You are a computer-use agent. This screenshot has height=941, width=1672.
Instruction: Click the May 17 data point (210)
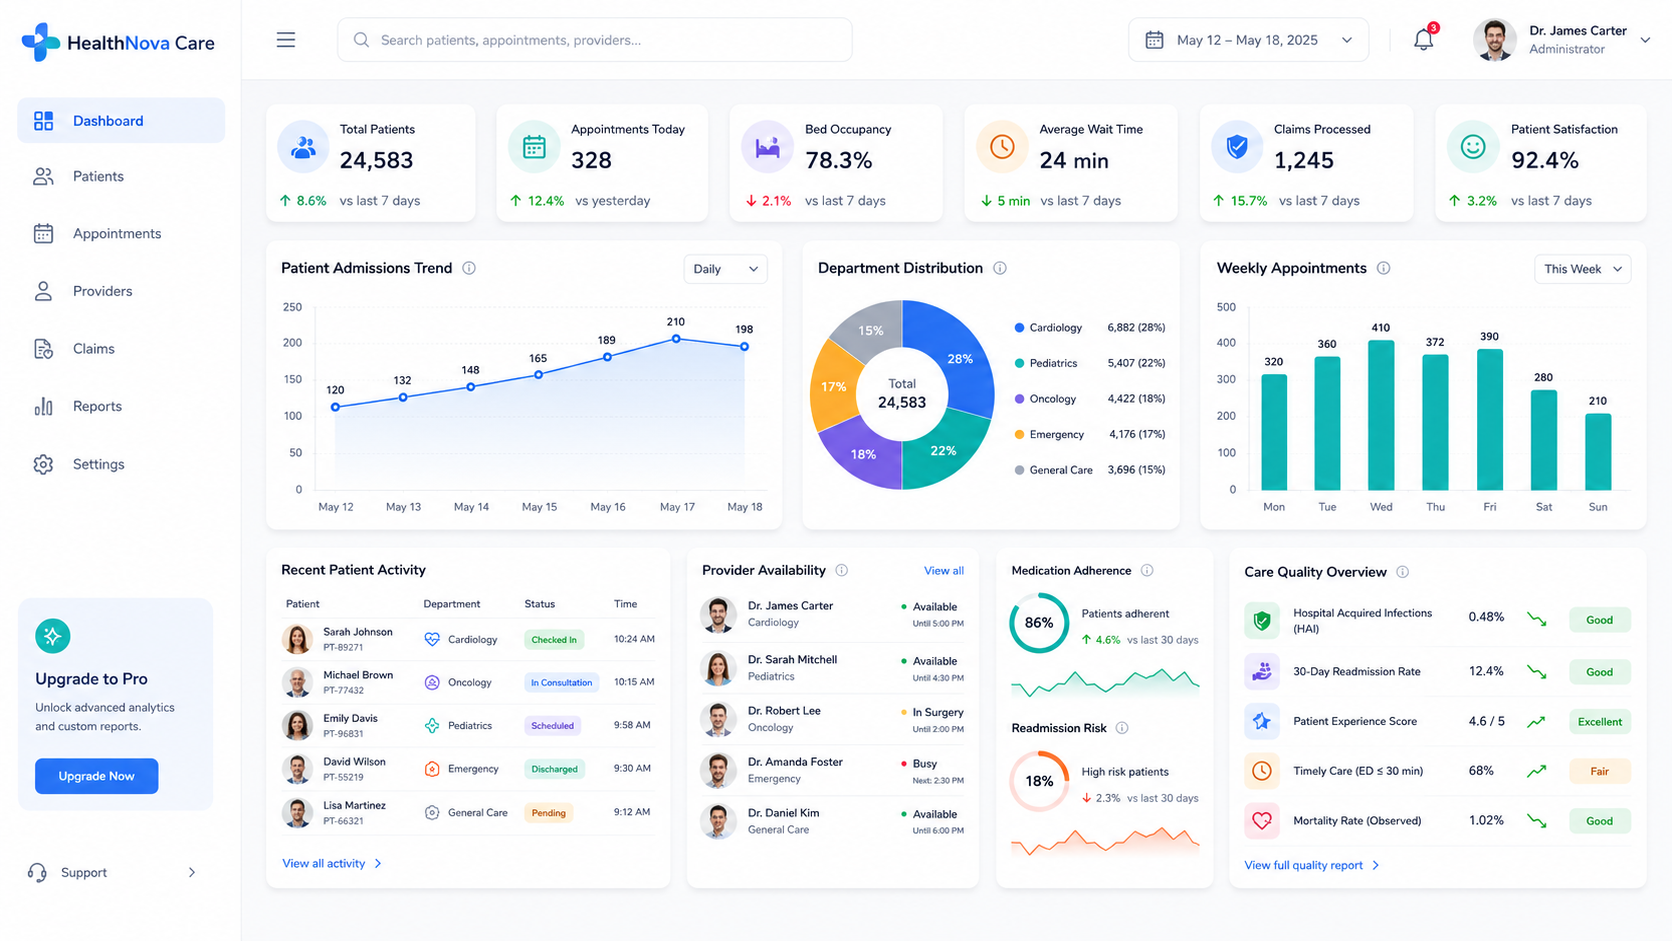(676, 339)
